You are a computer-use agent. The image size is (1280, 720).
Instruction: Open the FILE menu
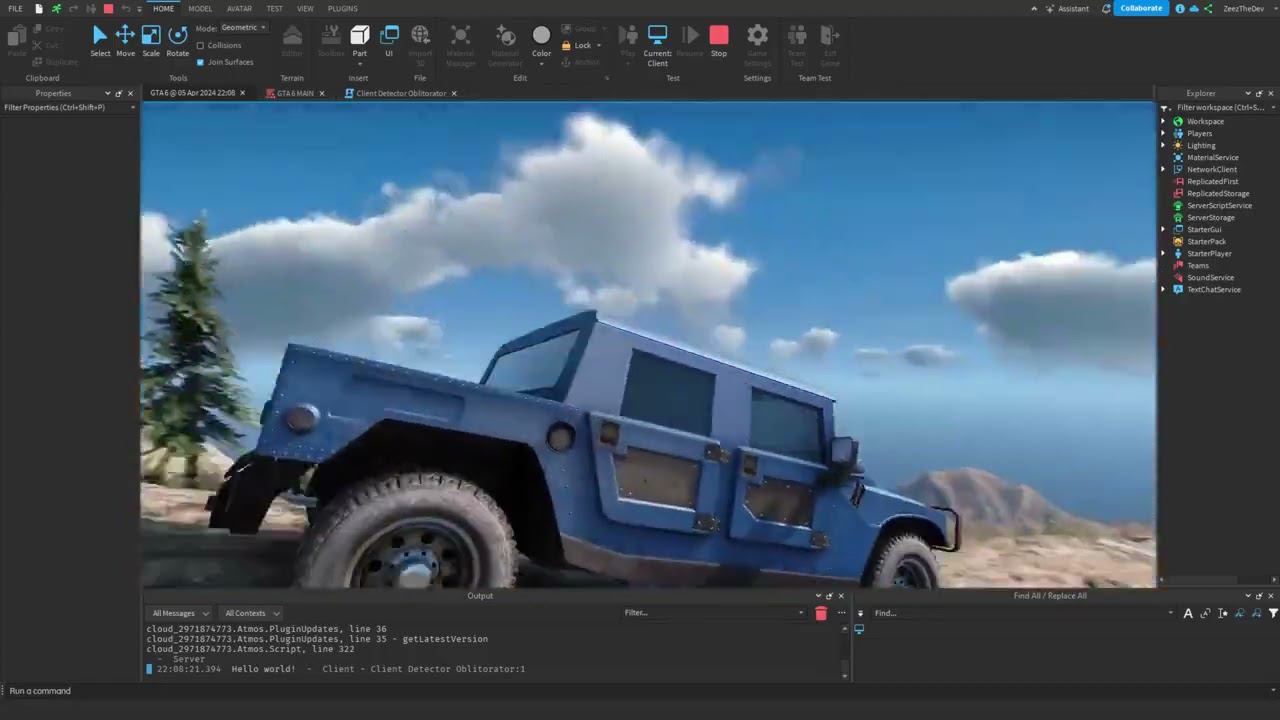click(x=15, y=8)
